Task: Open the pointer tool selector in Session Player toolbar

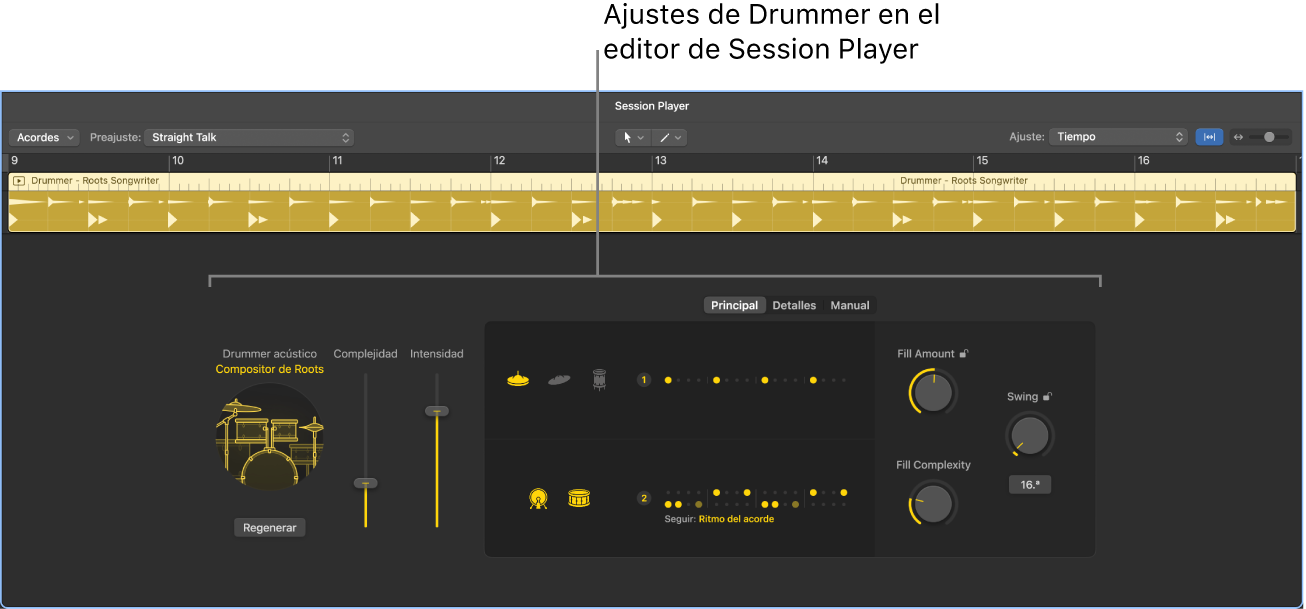Action: (633, 137)
